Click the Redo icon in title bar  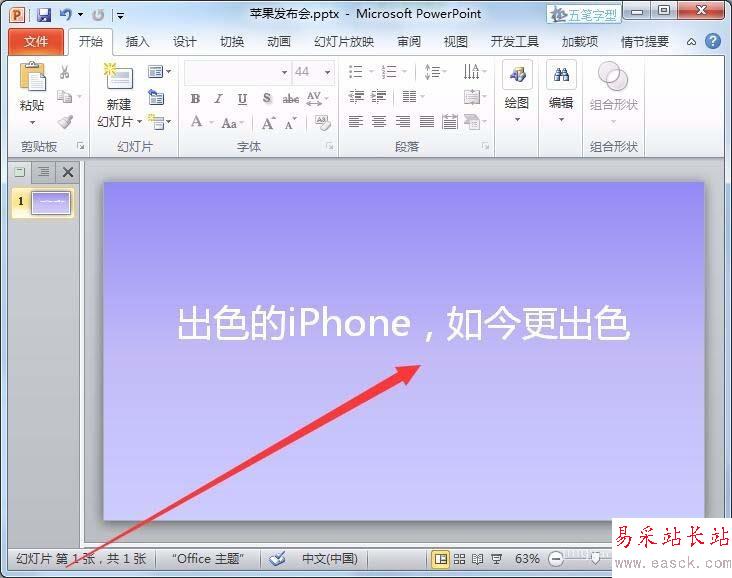coord(98,15)
